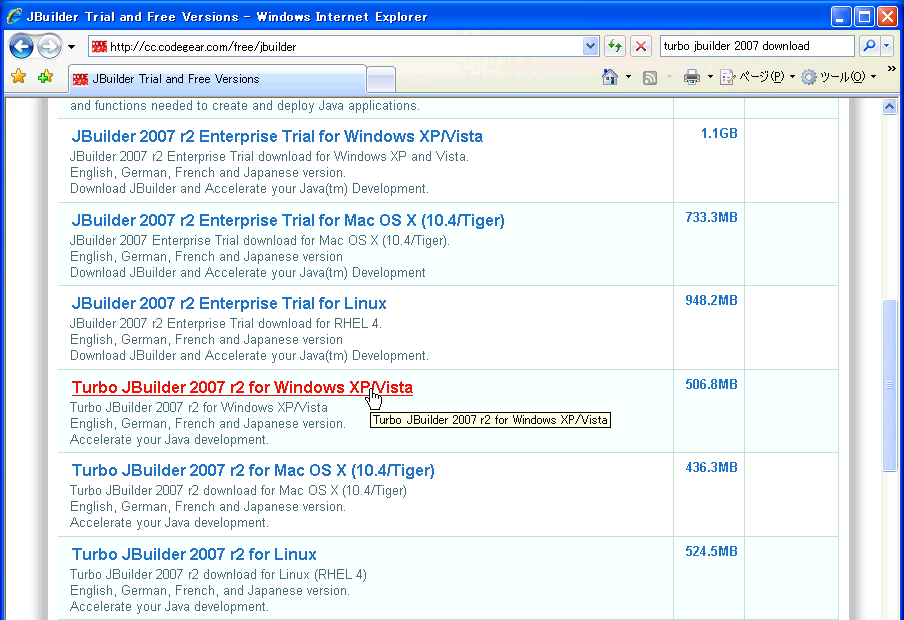This screenshot has width=904, height=620.
Task: Open the recent pages dropdown arrow
Action: click(x=72, y=47)
